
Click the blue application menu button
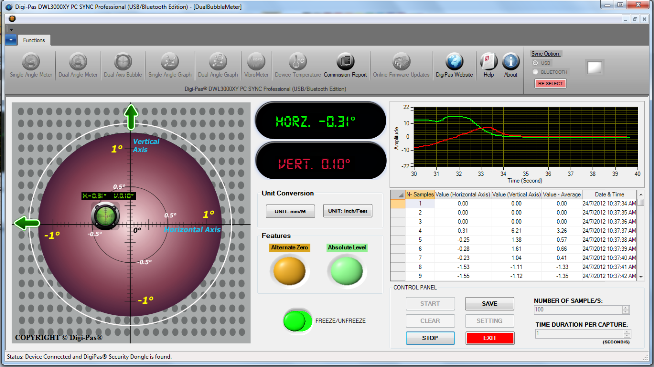click(x=11, y=40)
